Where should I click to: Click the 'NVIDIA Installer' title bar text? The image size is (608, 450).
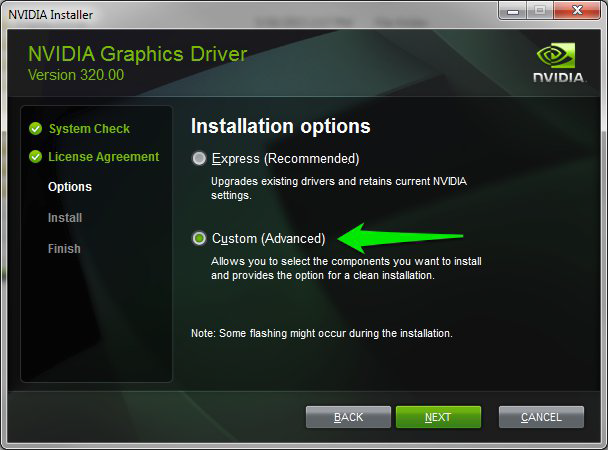tap(51, 15)
